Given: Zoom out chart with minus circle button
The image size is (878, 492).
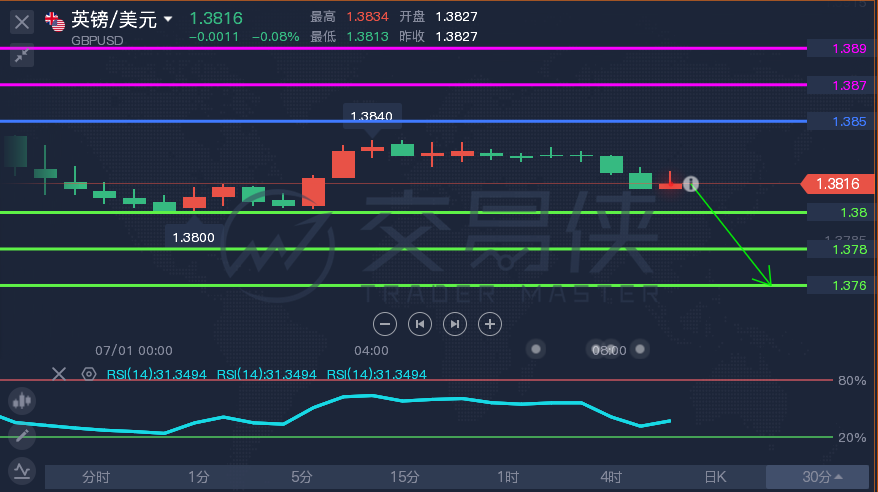Looking at the screenshot, I should coord(385,324).
